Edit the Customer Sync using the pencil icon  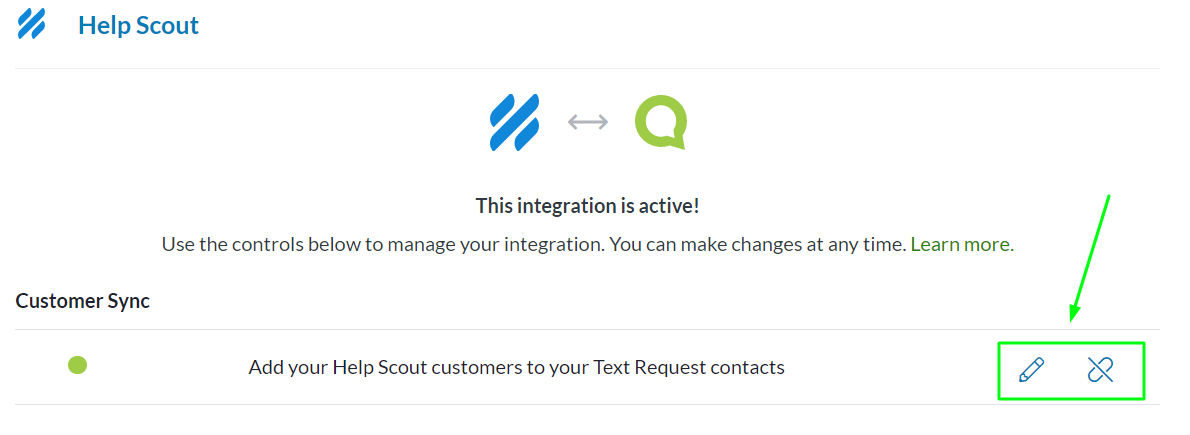point(1031,370)
